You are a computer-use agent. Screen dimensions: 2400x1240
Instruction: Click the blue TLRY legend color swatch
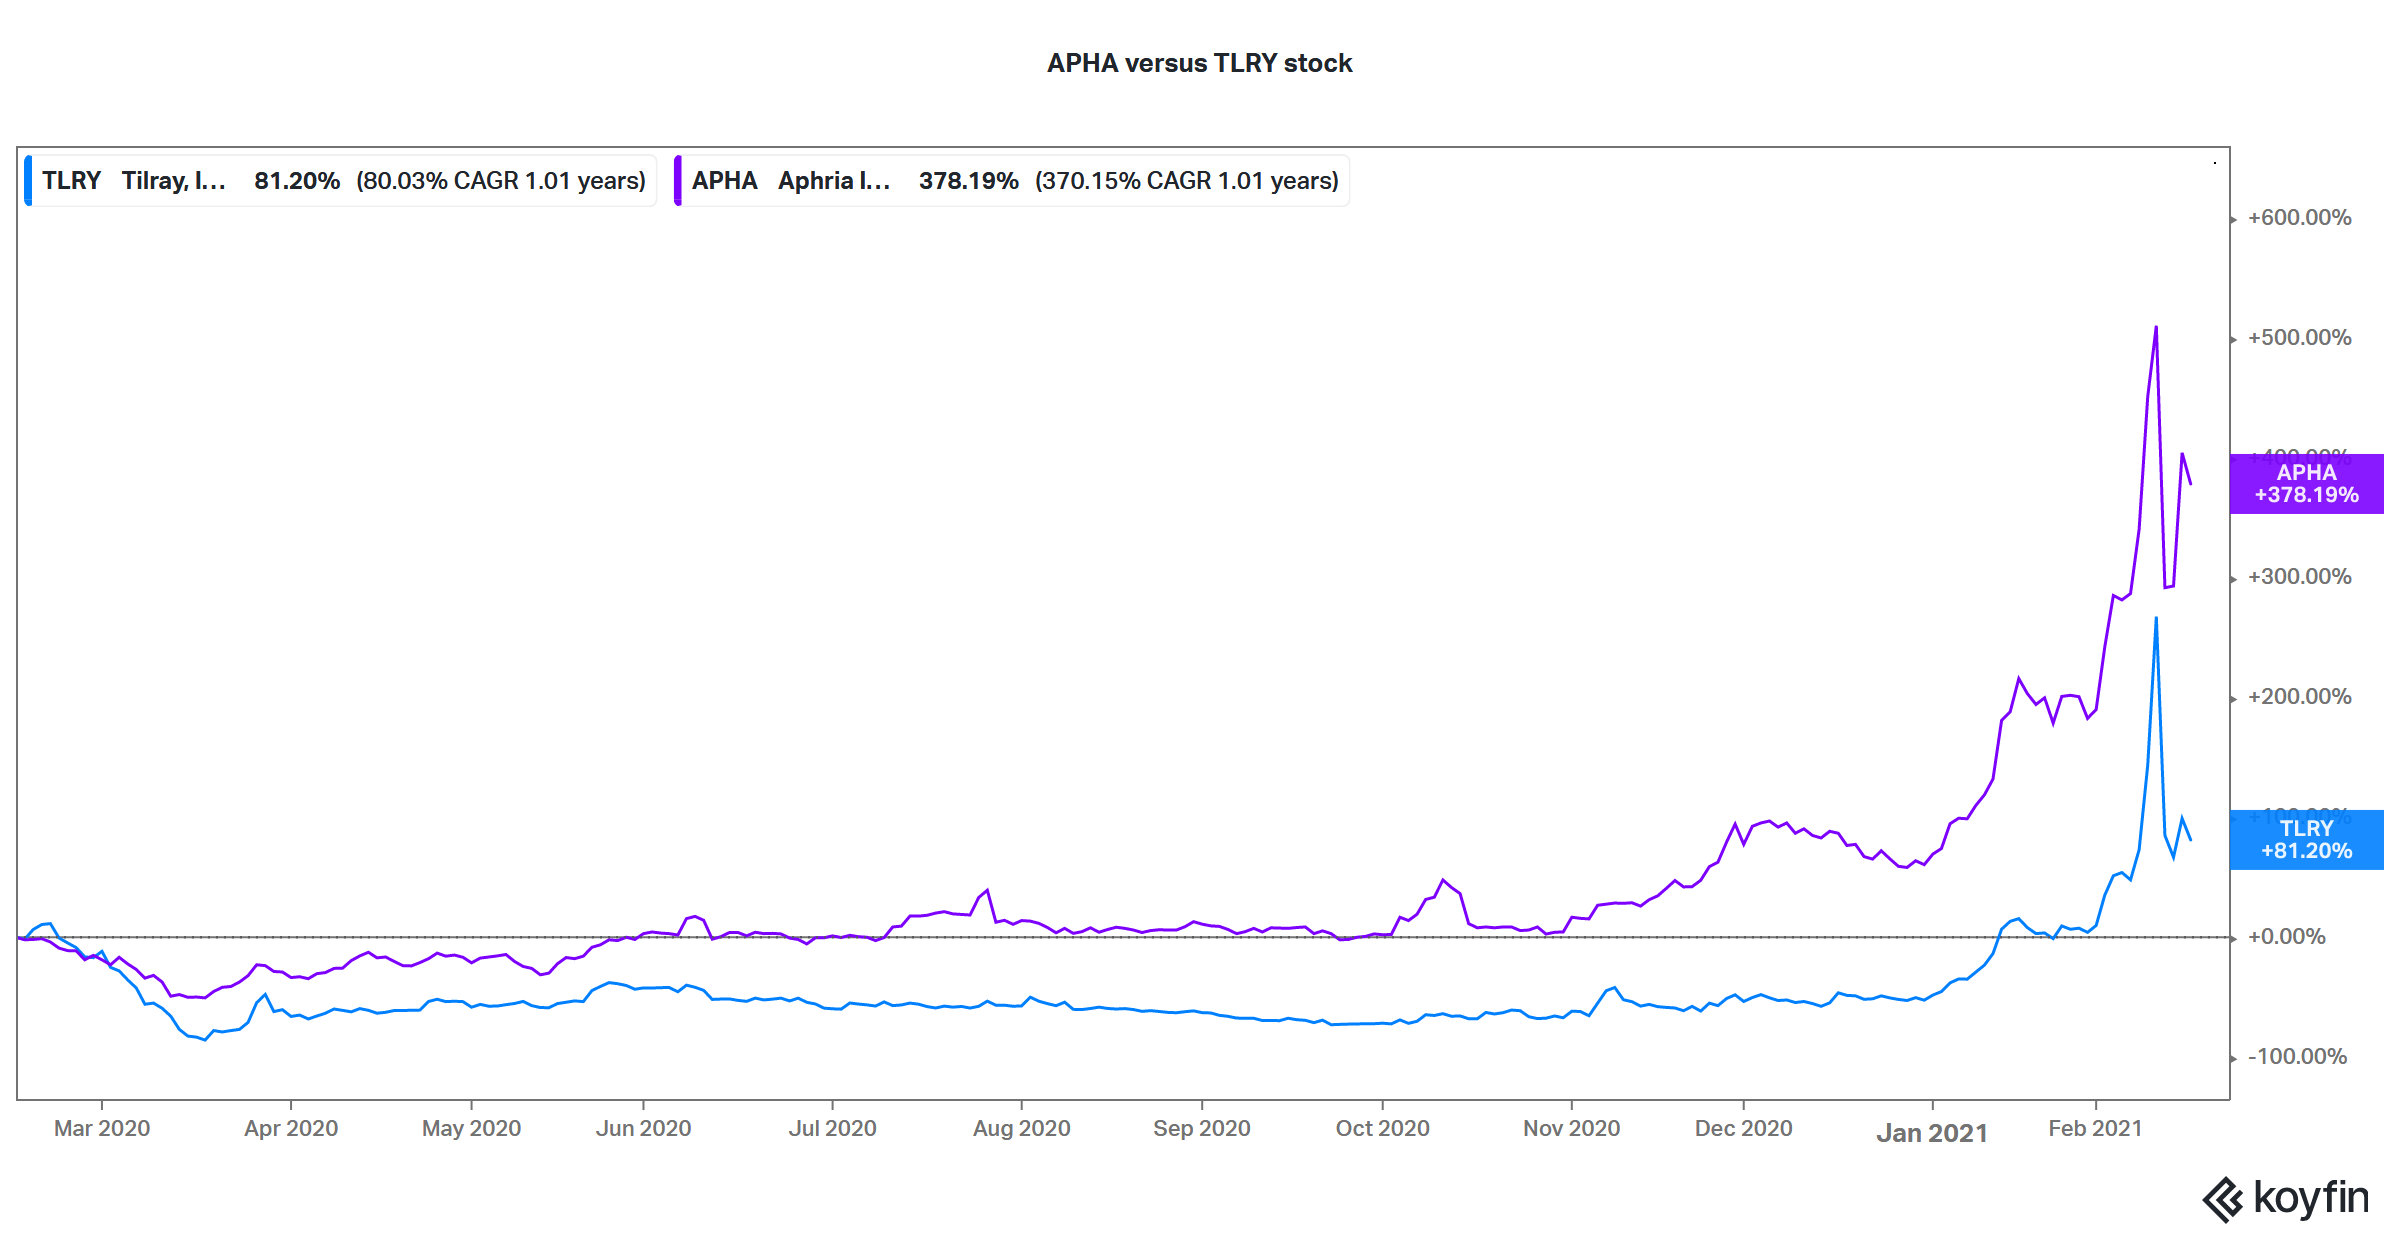(28, 181)
